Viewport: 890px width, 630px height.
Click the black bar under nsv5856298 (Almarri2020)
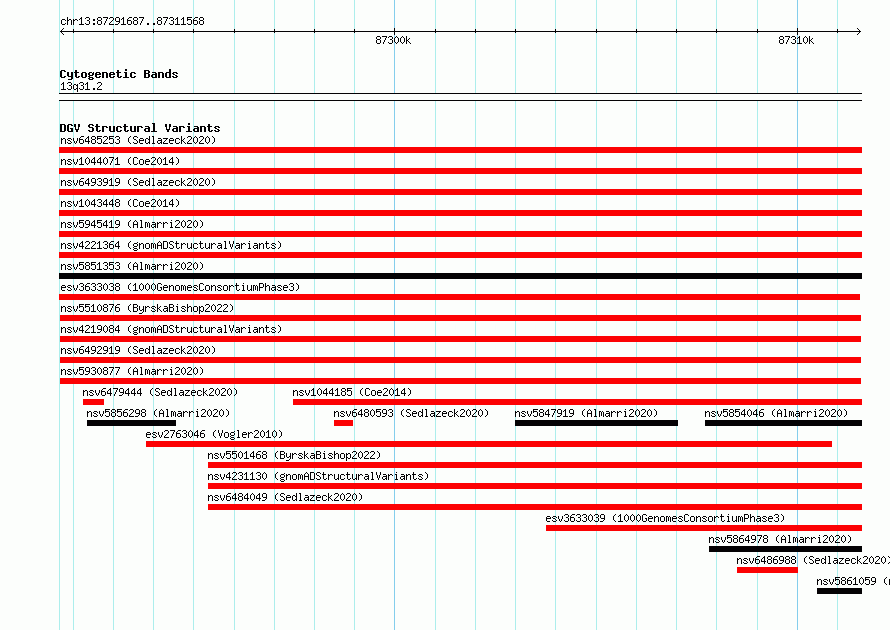131,423
